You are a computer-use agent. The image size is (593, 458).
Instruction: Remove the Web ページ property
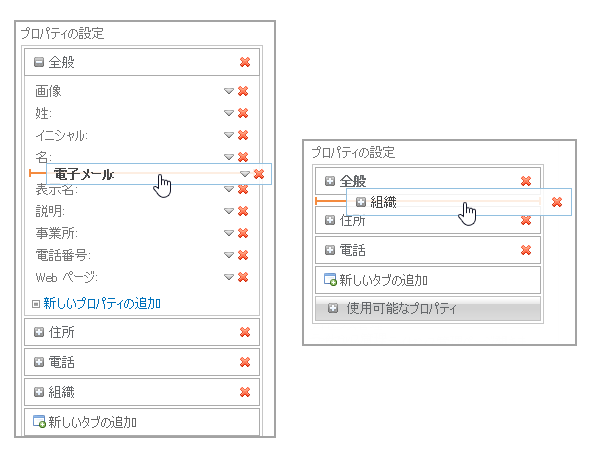tap(243, 277)
